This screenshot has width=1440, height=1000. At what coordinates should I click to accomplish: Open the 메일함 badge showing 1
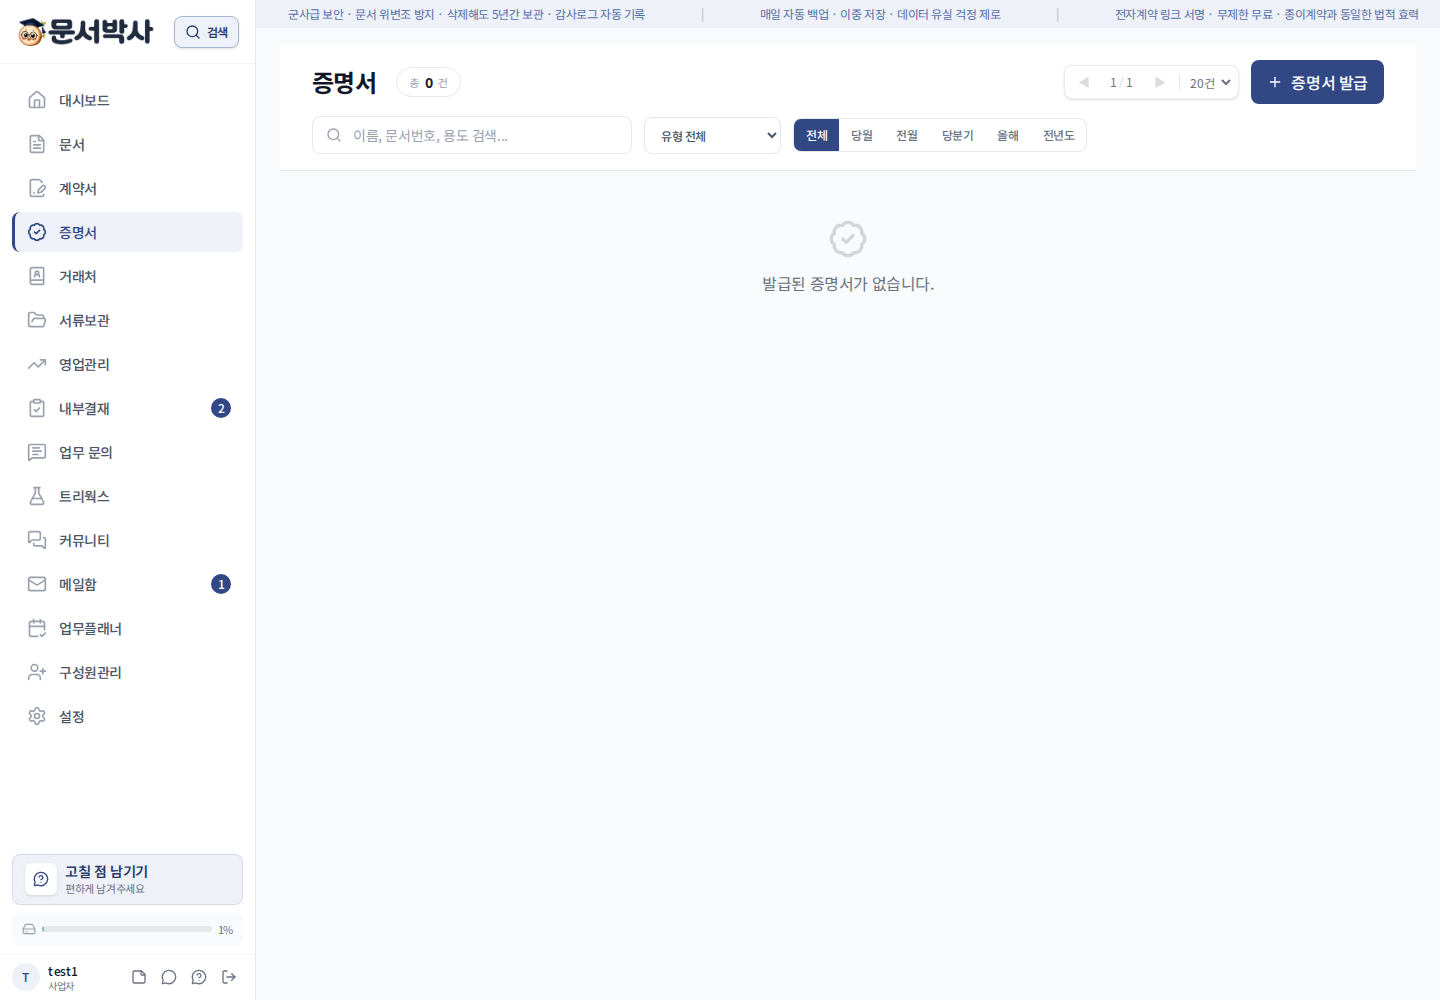221,584
